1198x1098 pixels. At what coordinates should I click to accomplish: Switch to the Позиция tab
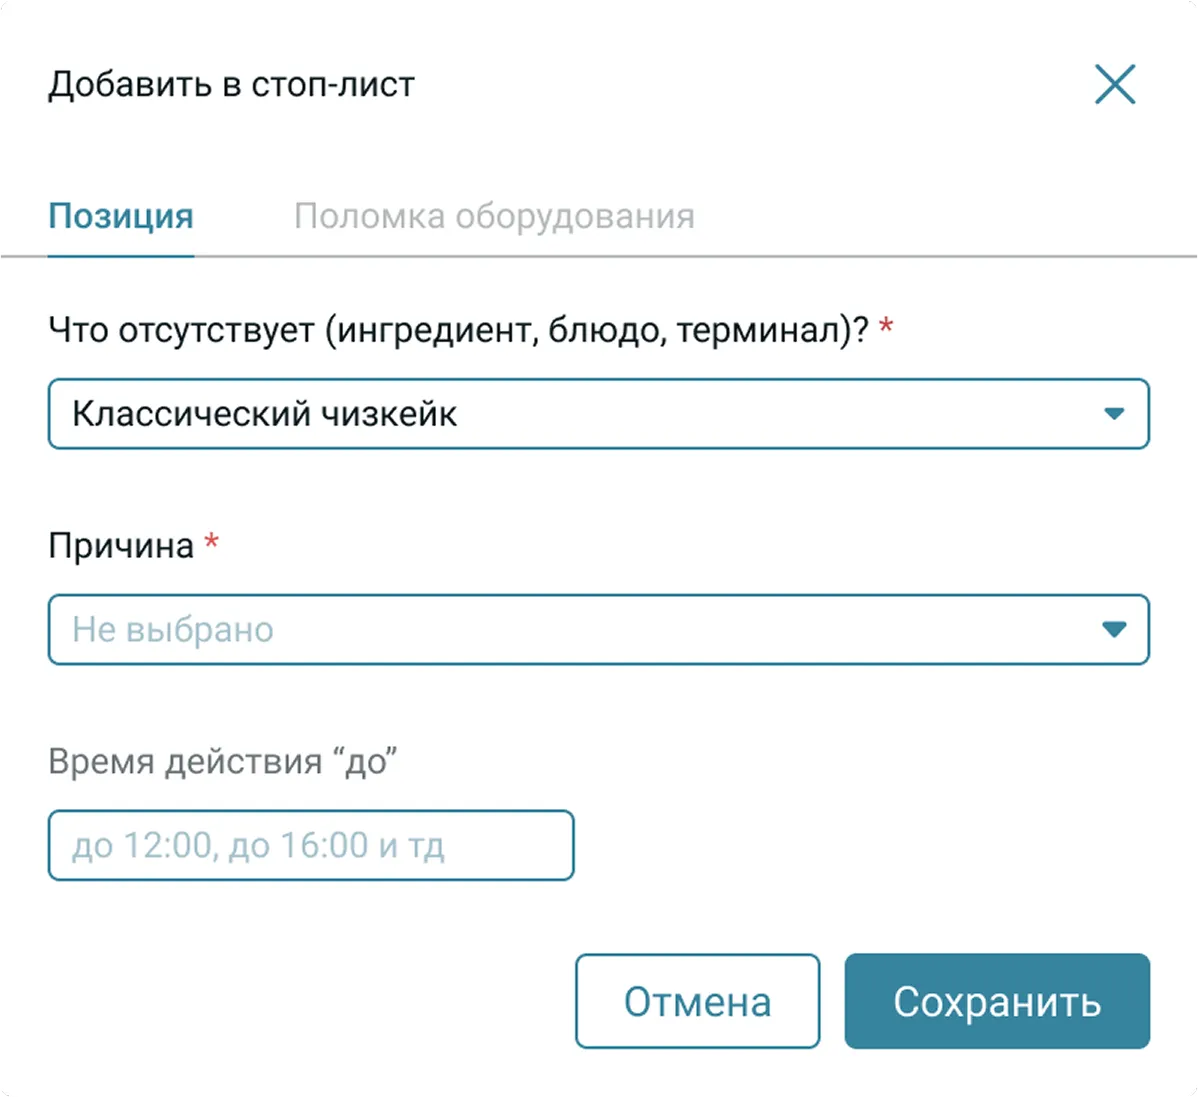(x=121, y=216)
